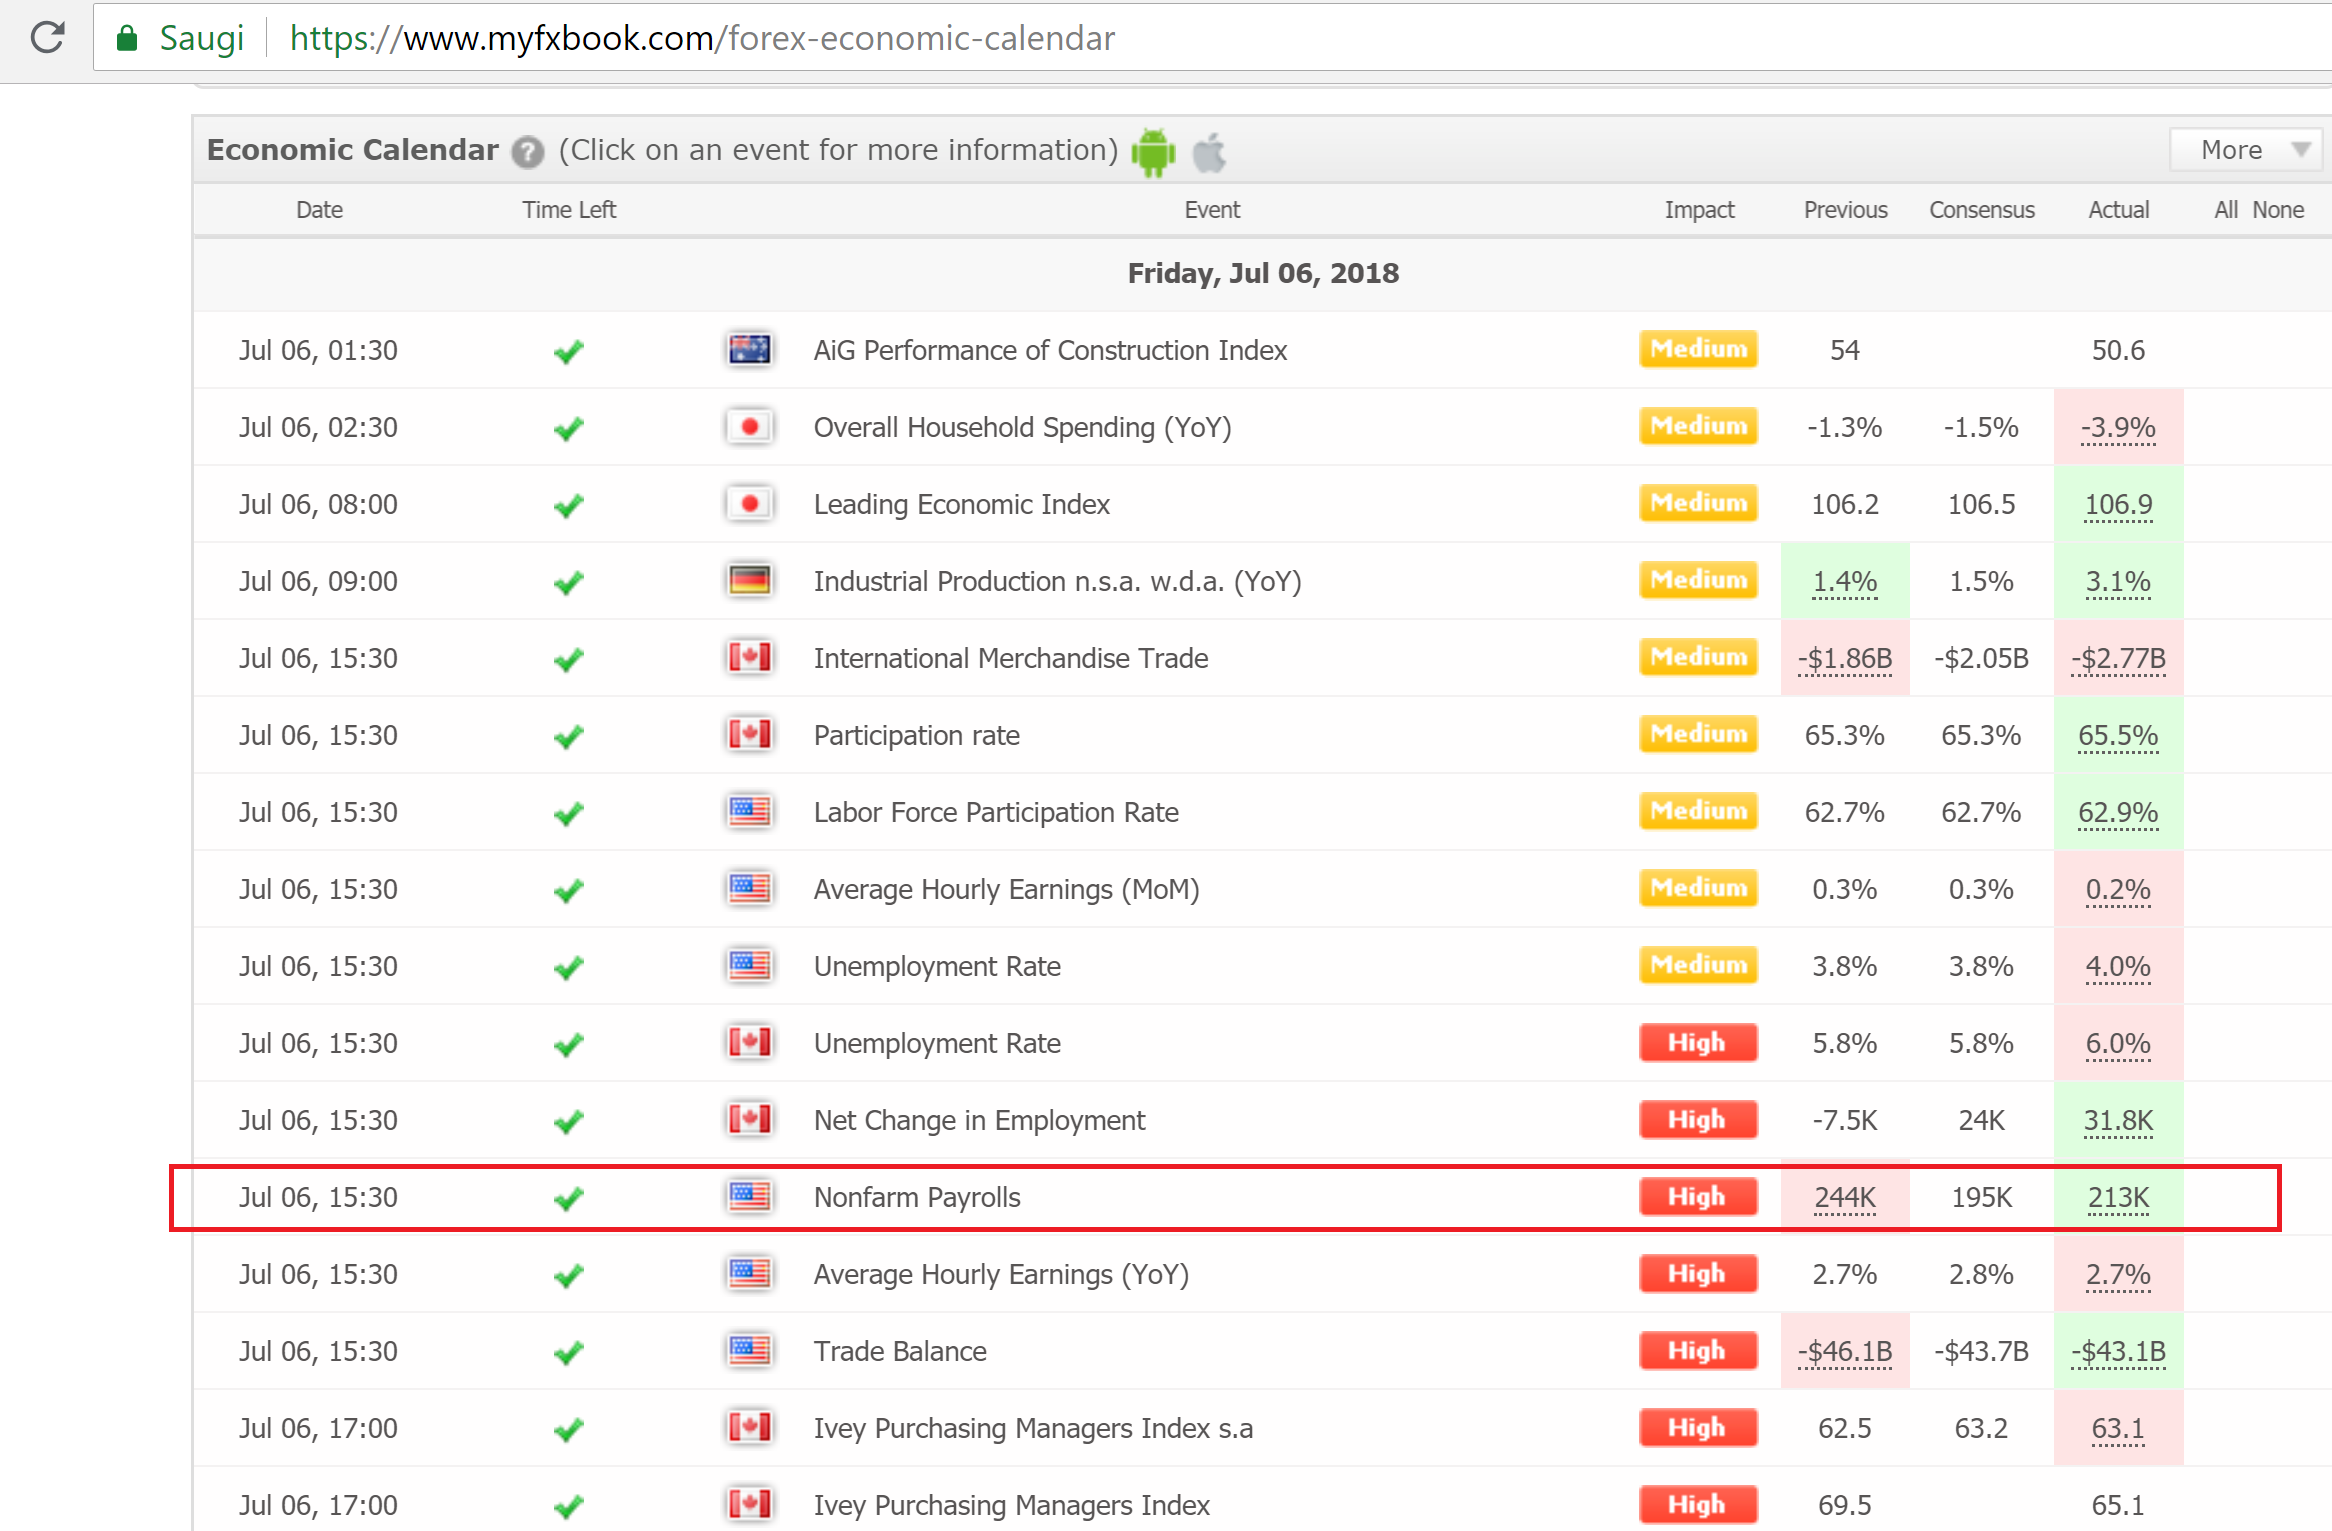Click Canada flag beside International Merchandise Trade
2332x1531 pixels.
(749, 658)
